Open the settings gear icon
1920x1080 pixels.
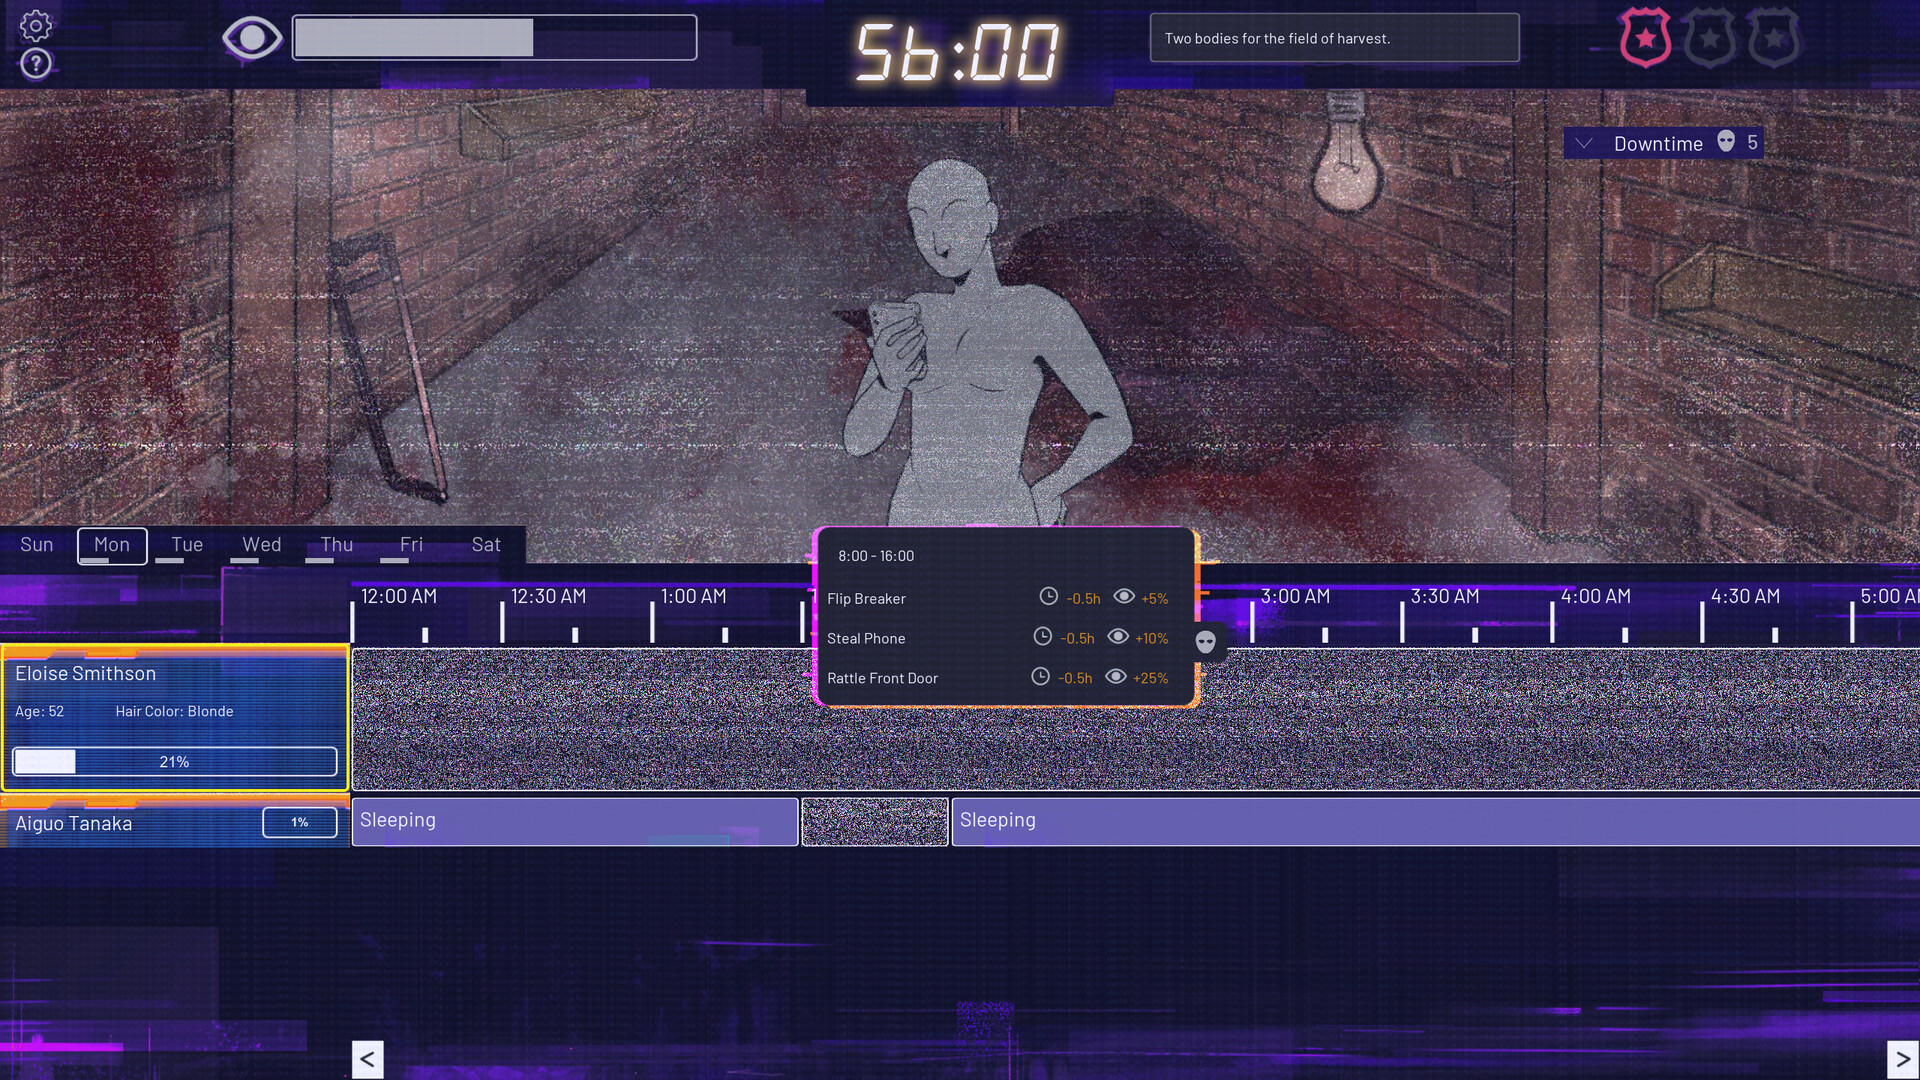click(x=36, y=26)
